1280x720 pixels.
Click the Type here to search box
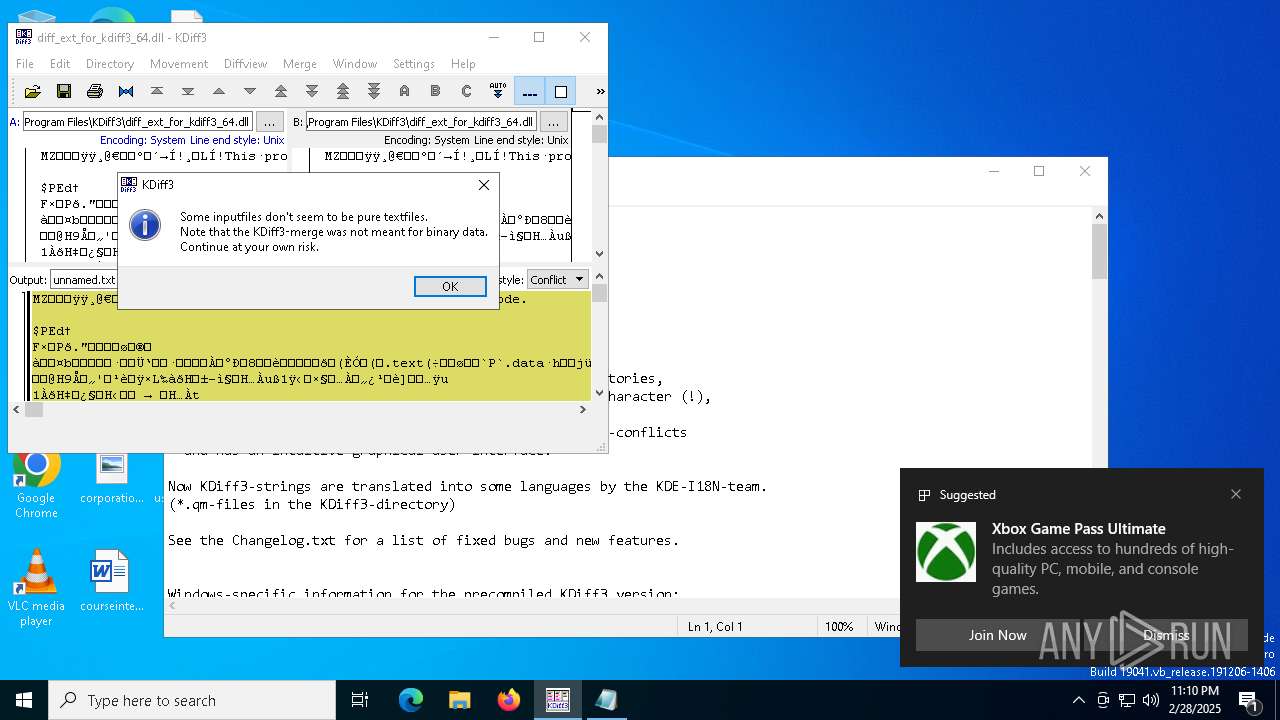[192, 700]
